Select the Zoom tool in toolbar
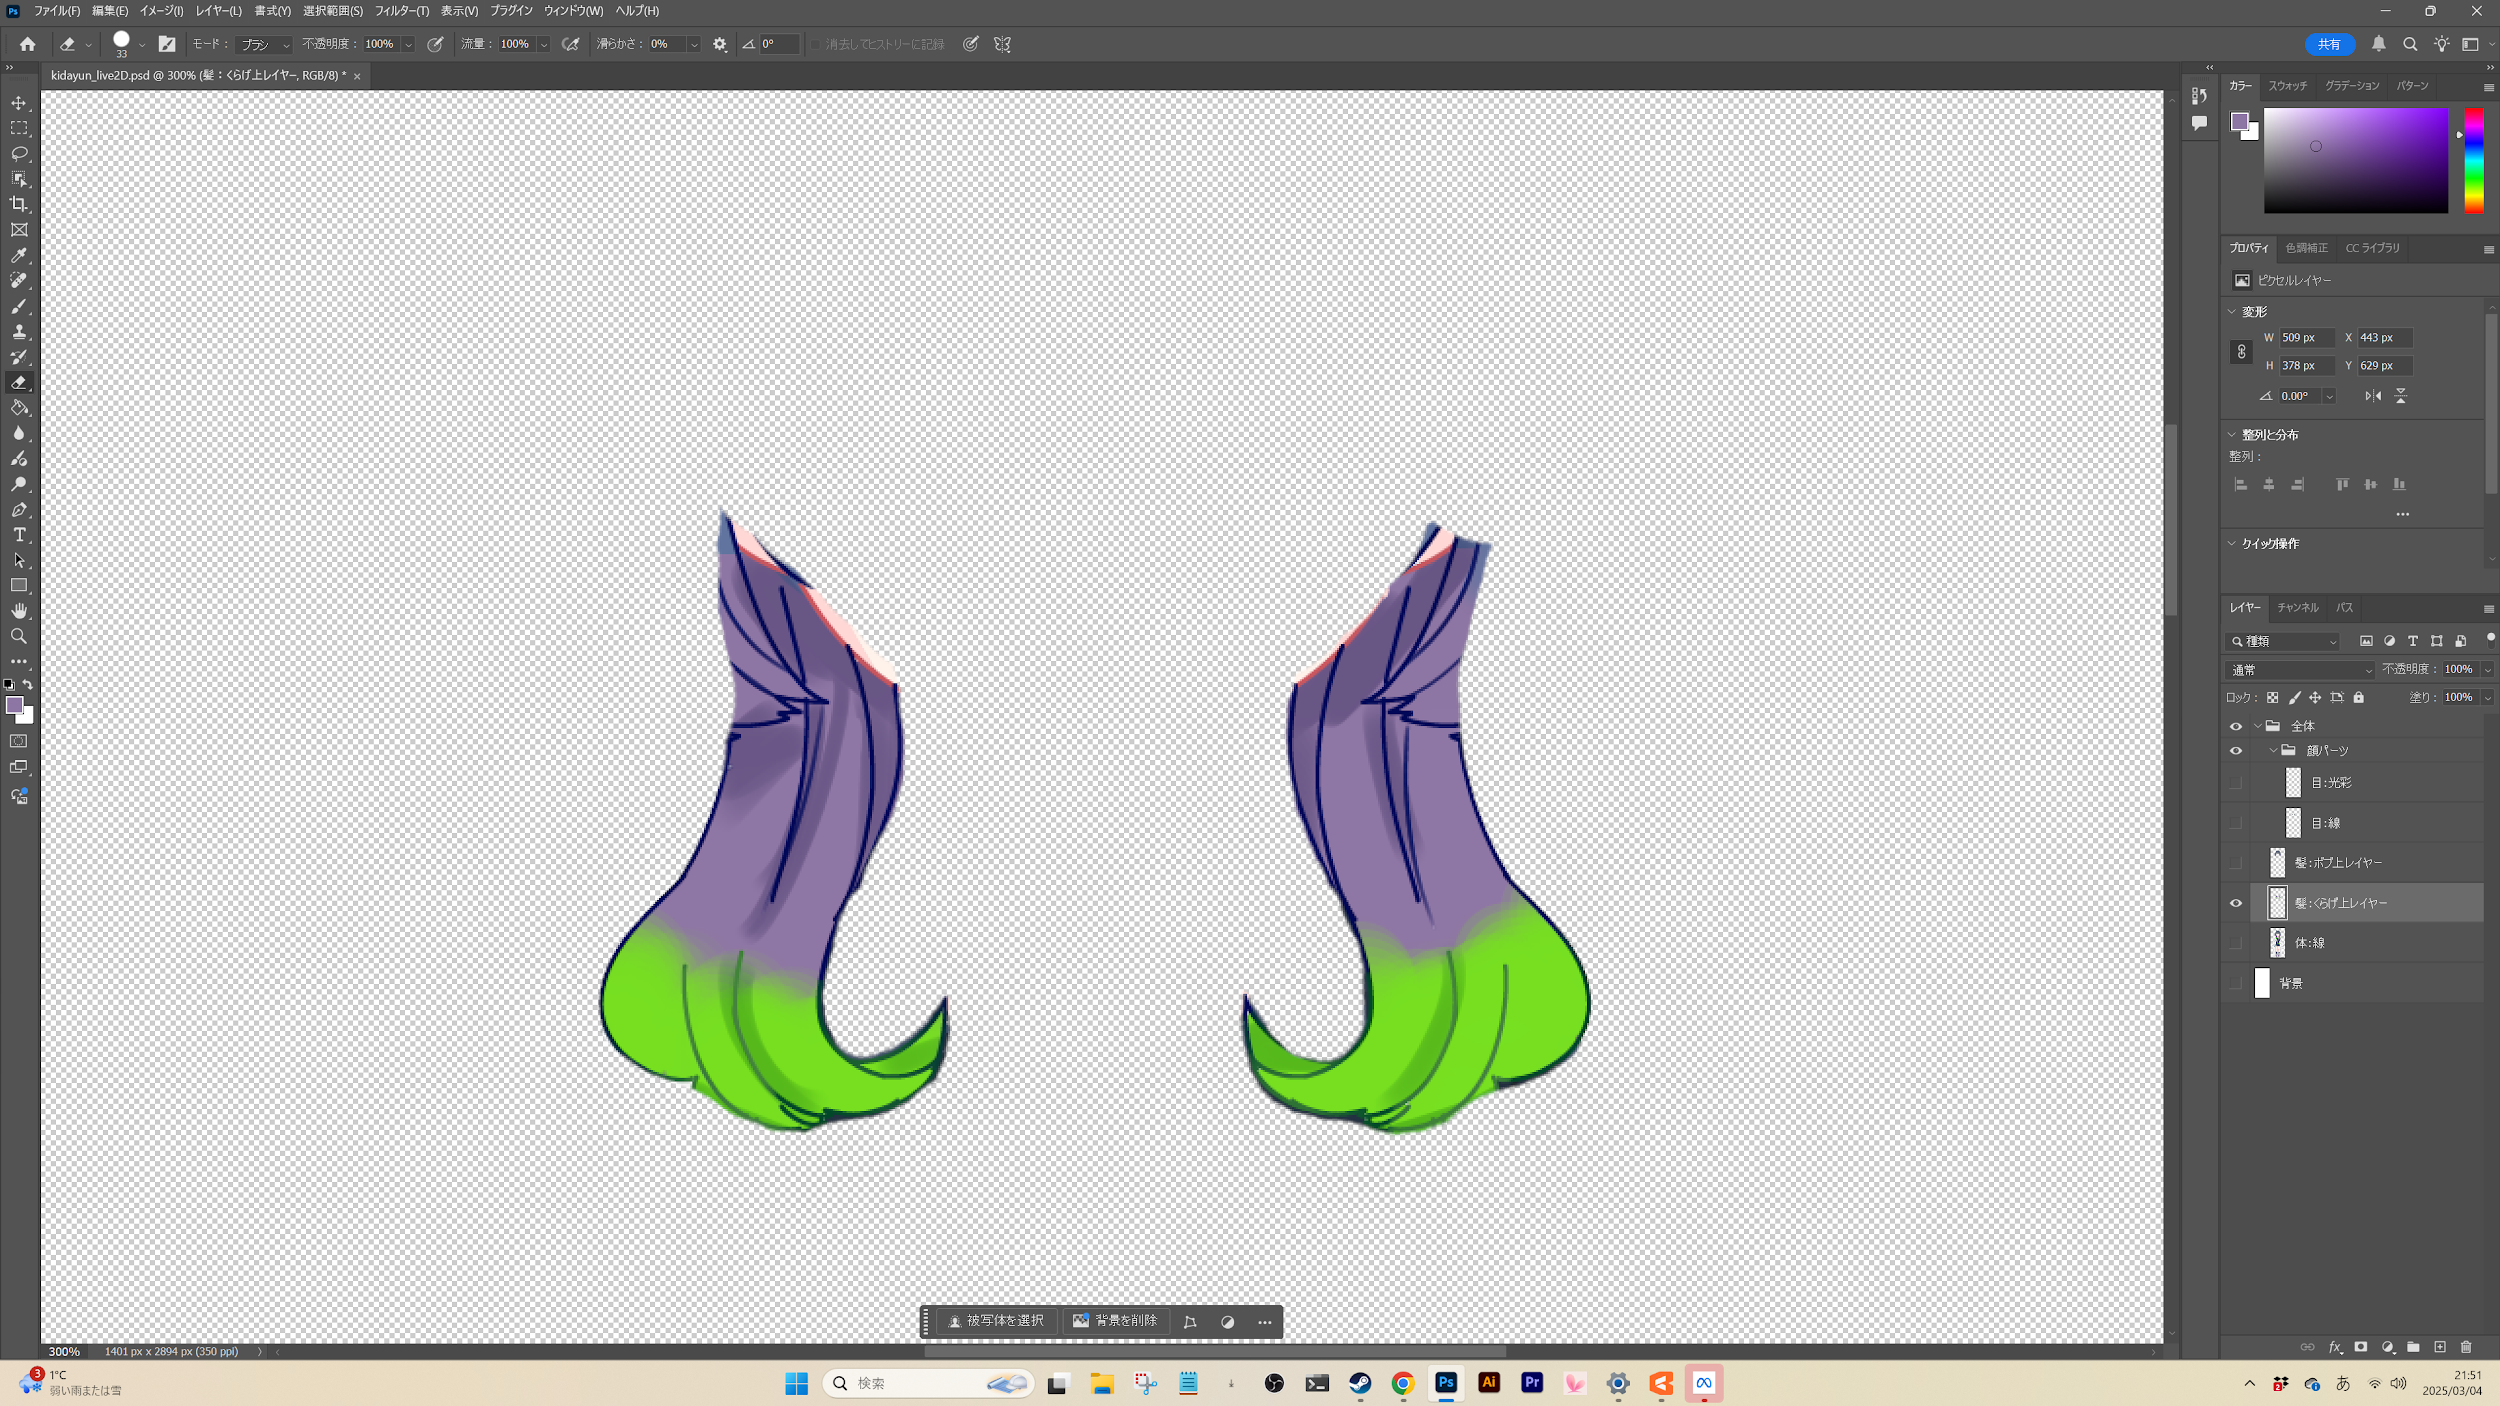This screenshot has width=2500, height=1406. pos(19,636)
